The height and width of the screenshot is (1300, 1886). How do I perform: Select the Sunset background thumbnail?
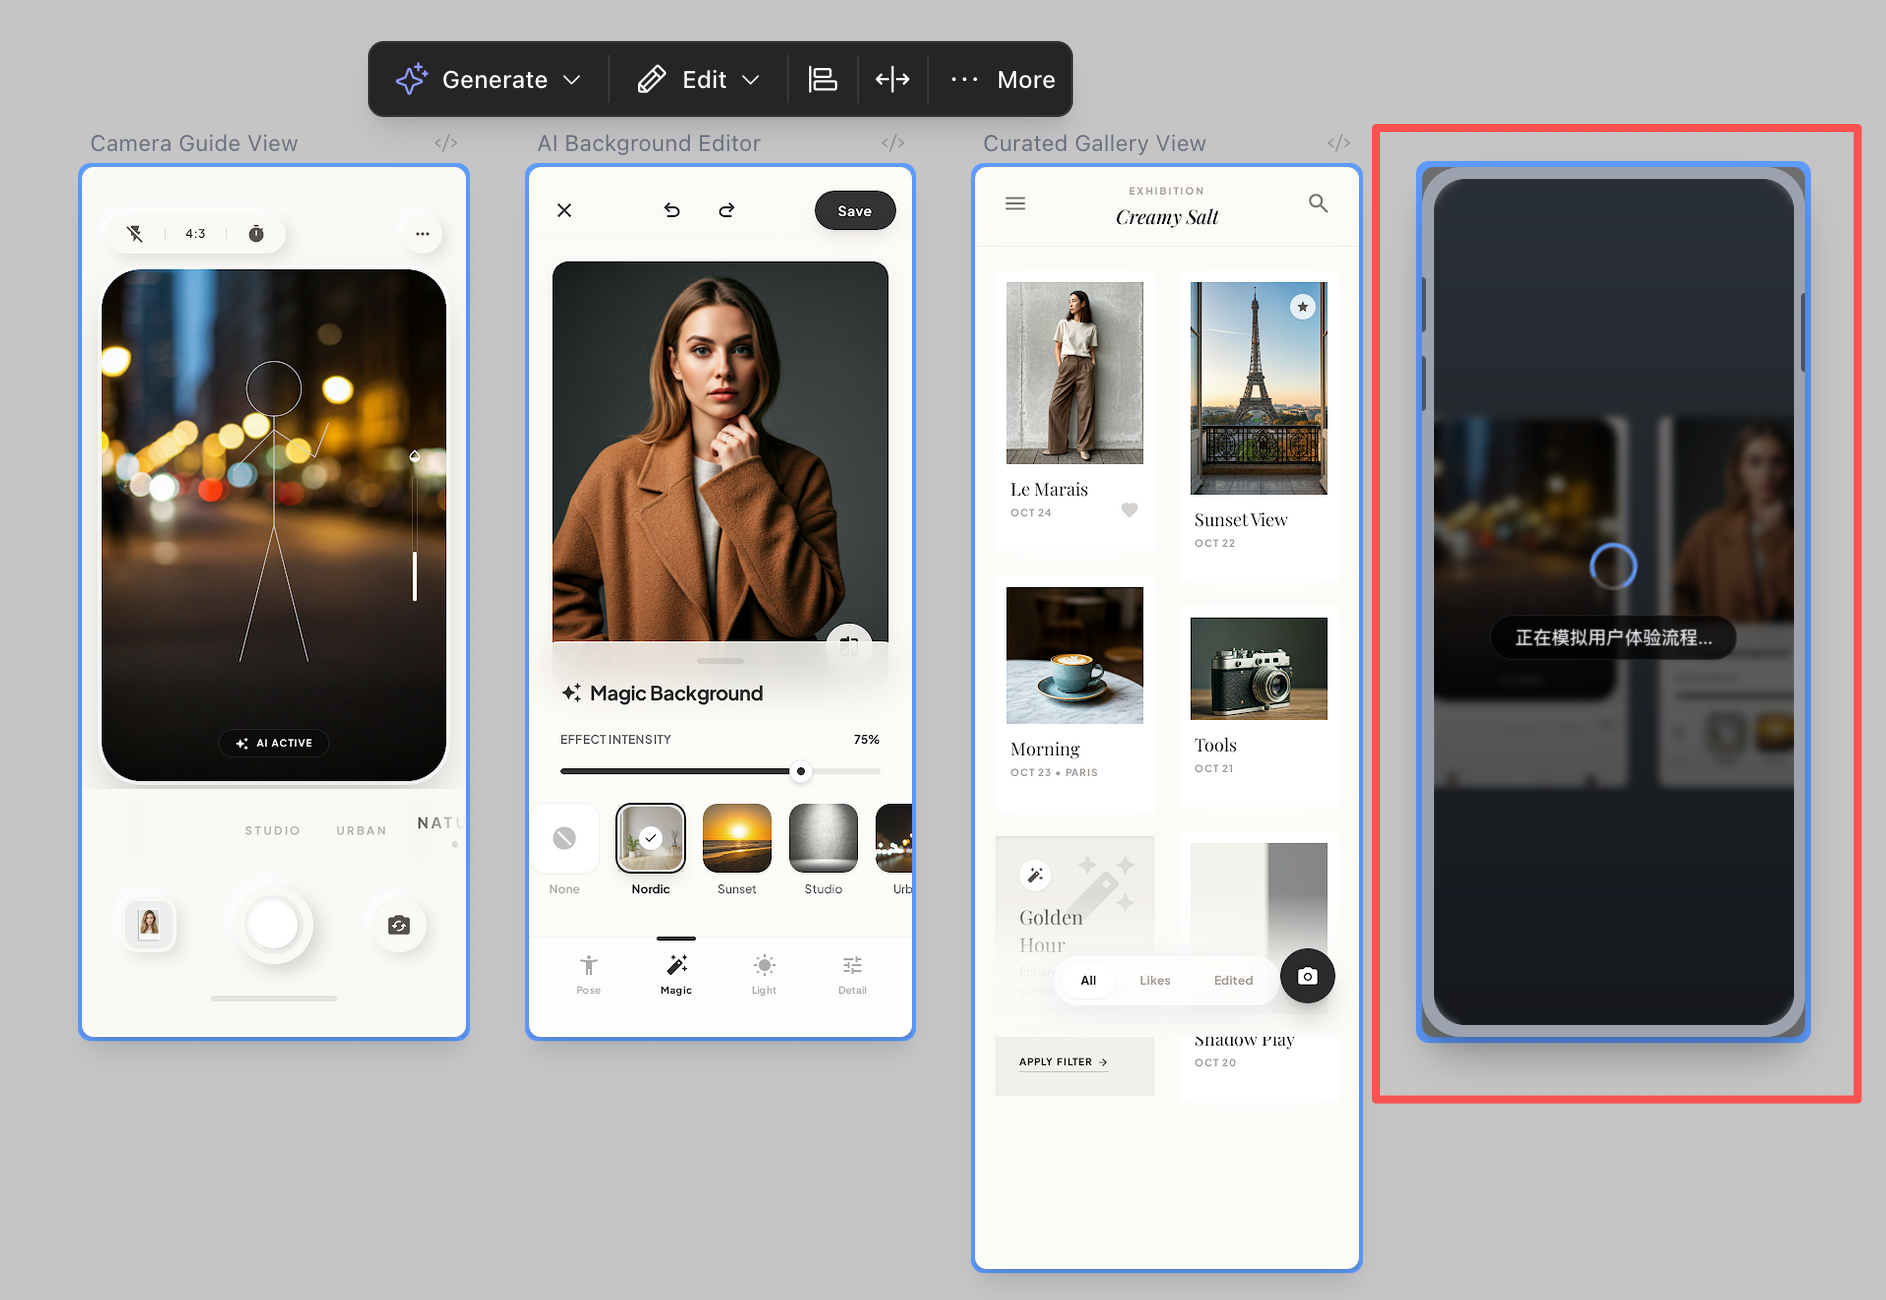coord(737,839)
